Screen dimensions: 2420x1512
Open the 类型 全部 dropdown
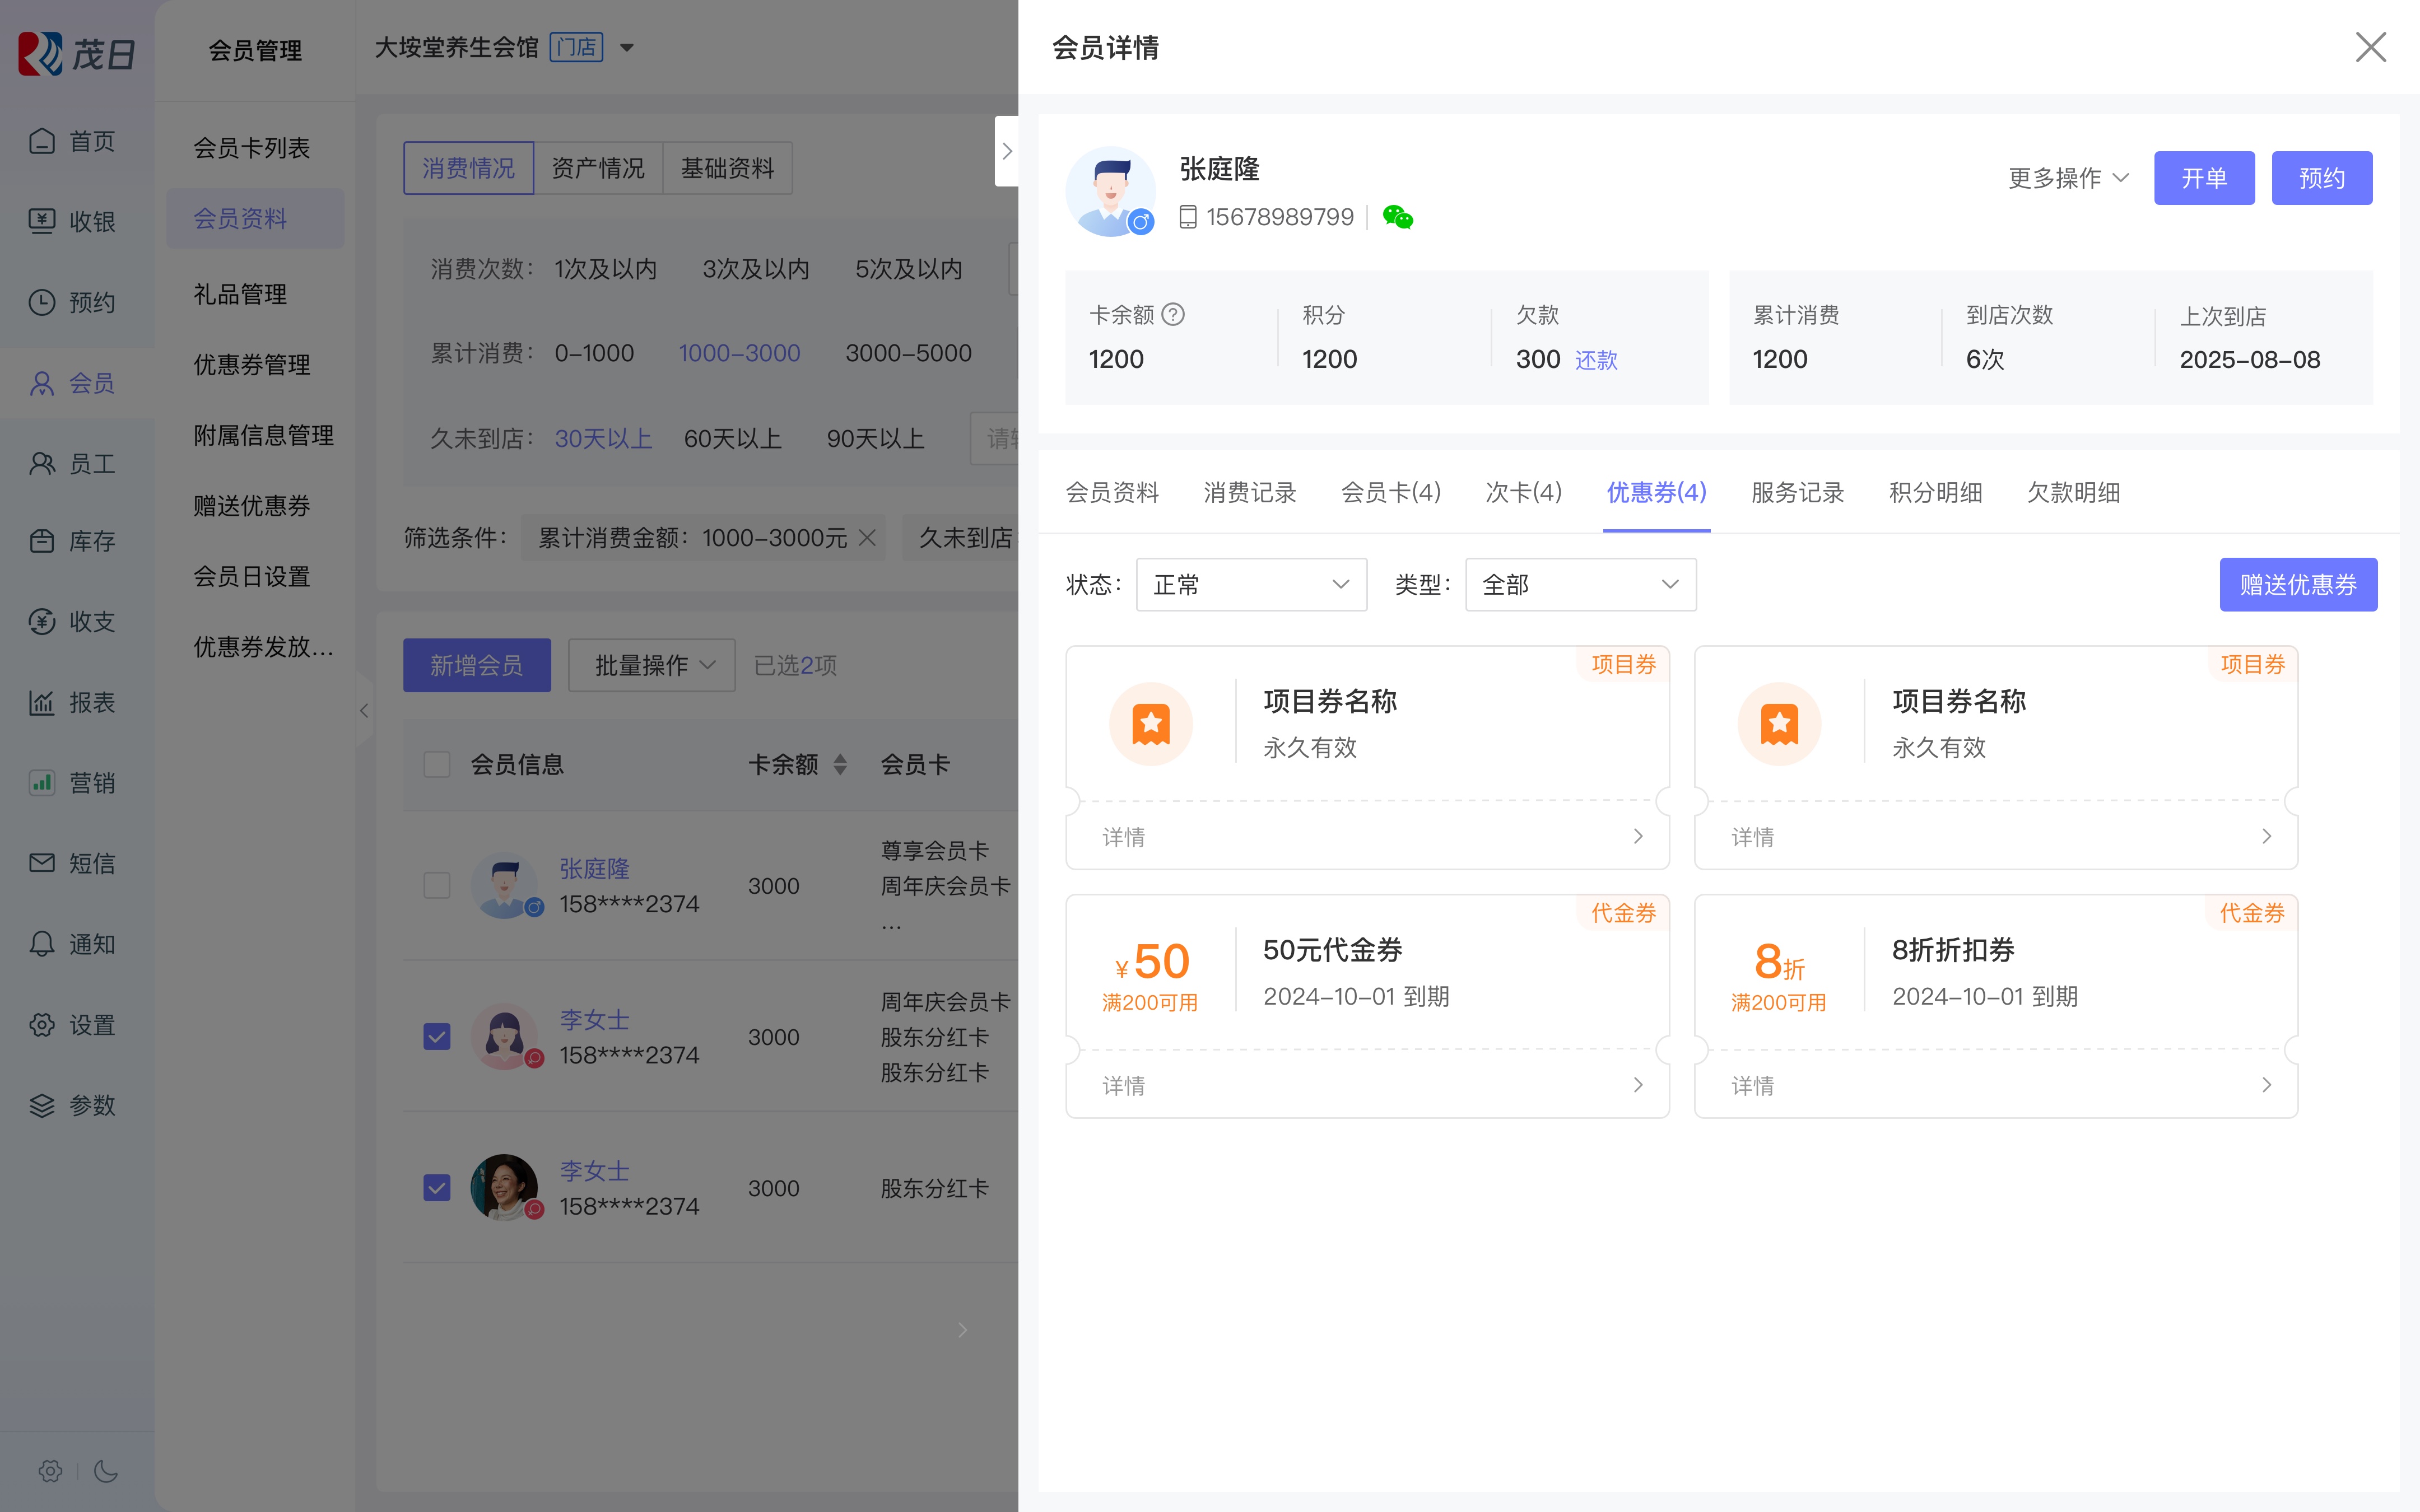tap(1580, 585)
